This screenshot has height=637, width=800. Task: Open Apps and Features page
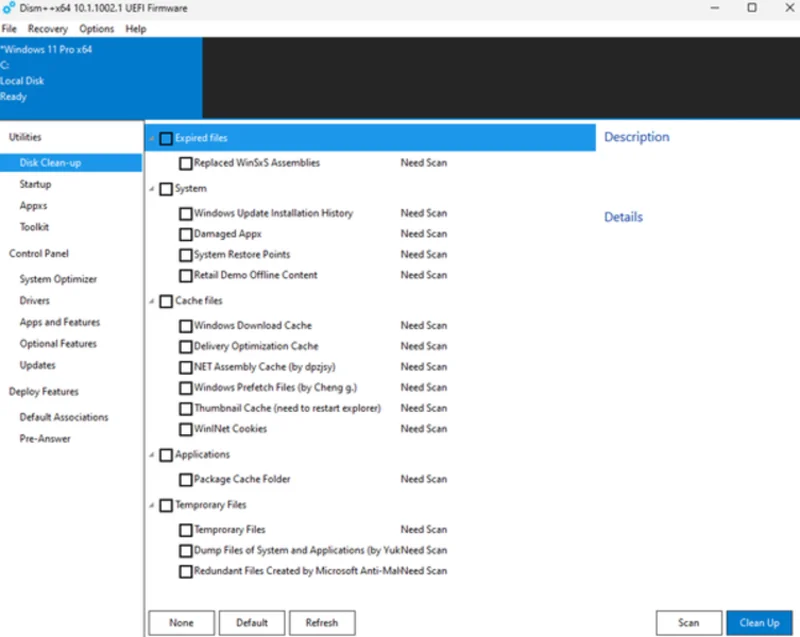pos(60,322)
